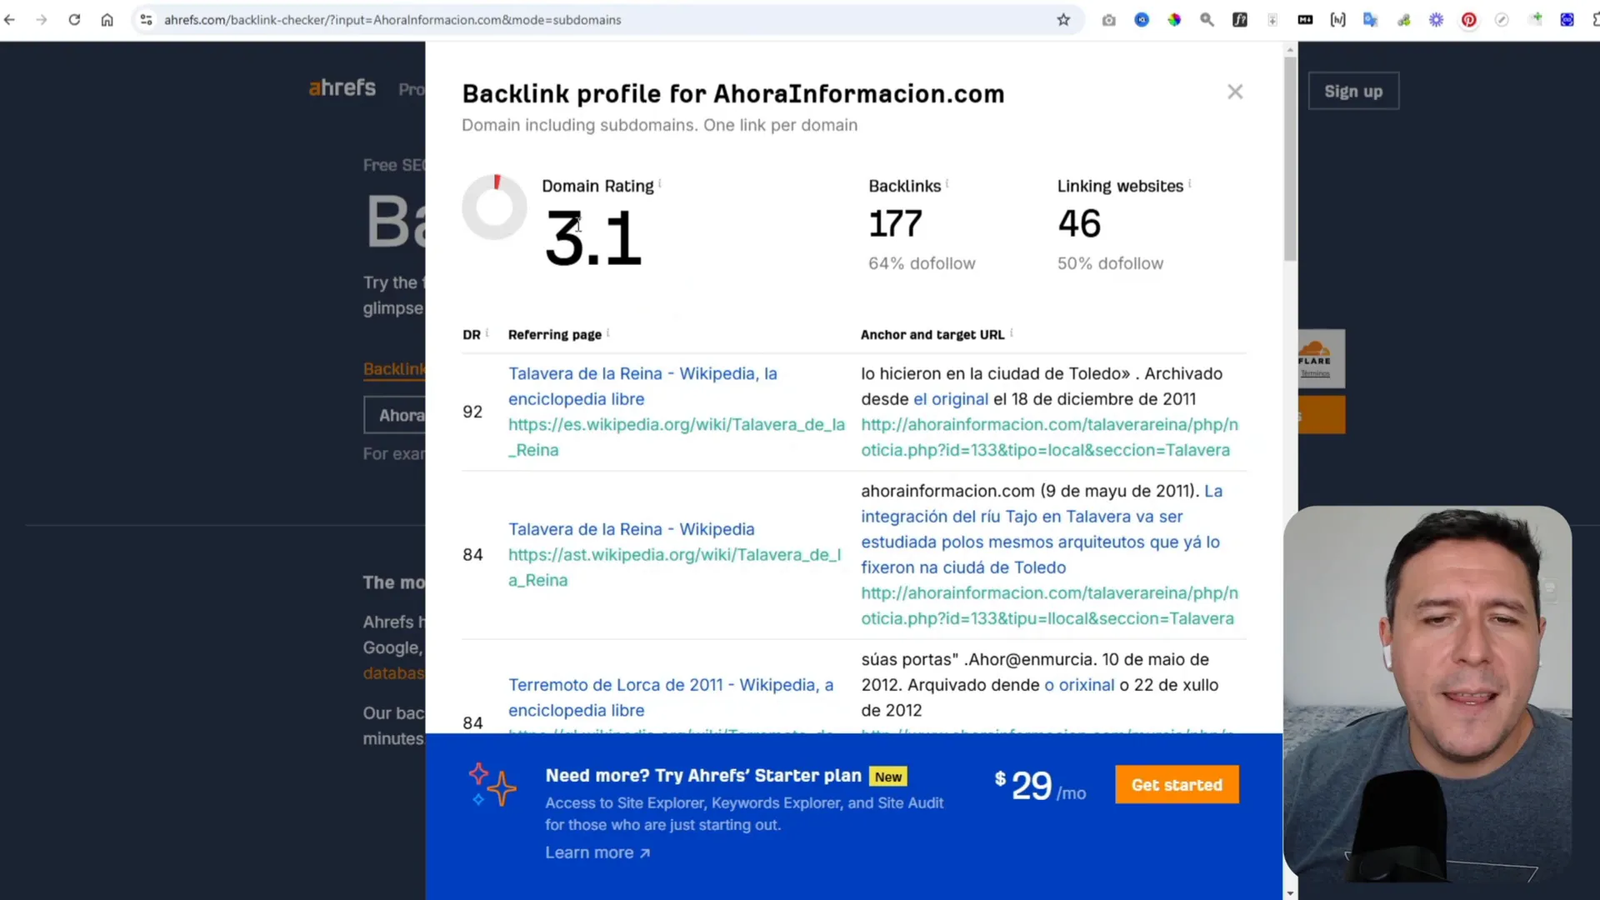Viewport: 1600px width, 900px height.
Task: Click inside the browser address bar
Action: 400,19
